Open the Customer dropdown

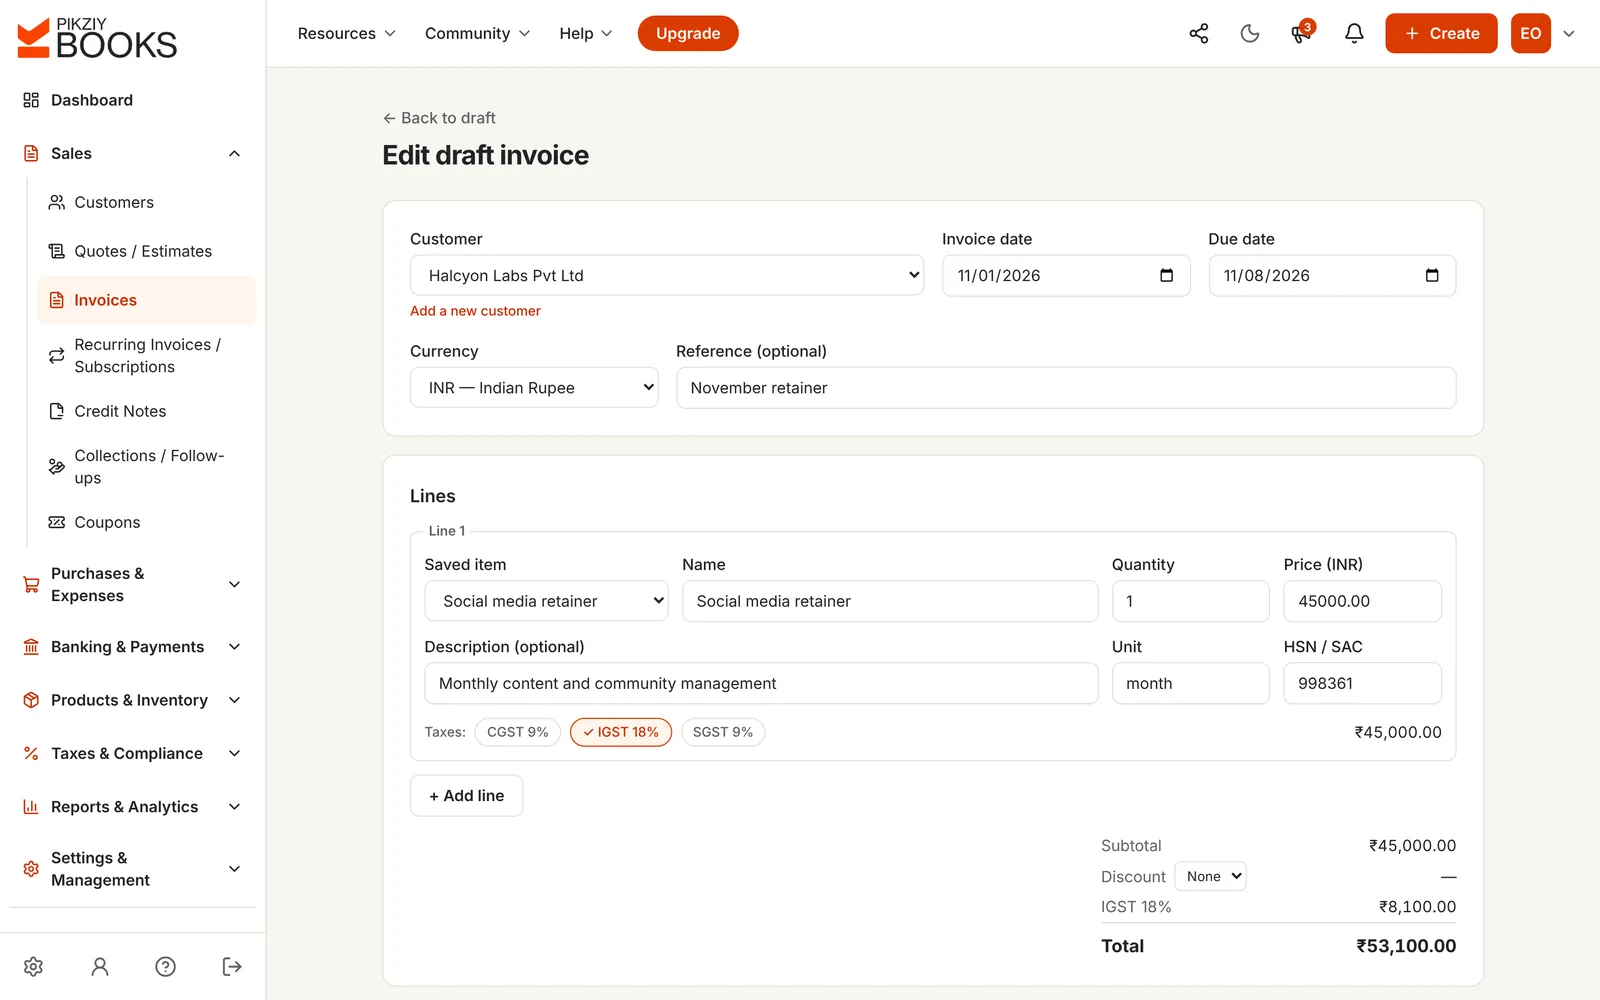pyautogui.click(x=667, y=275)
